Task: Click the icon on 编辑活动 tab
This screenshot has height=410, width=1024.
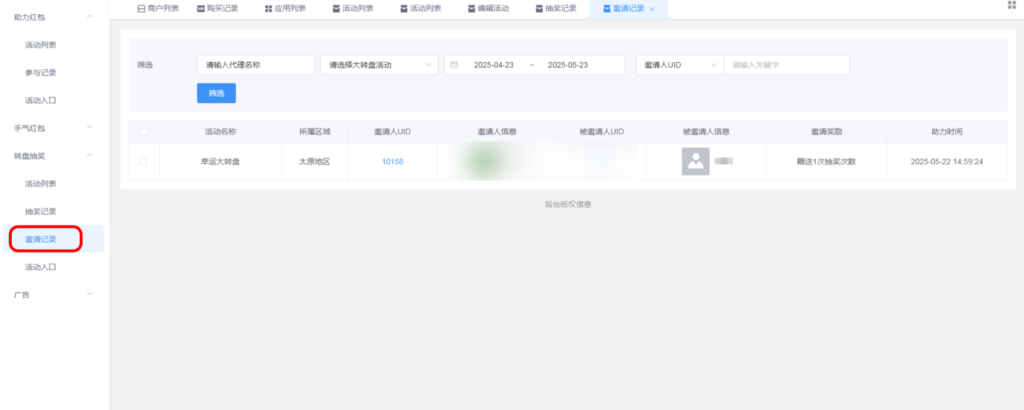Action: pos(472,9)
